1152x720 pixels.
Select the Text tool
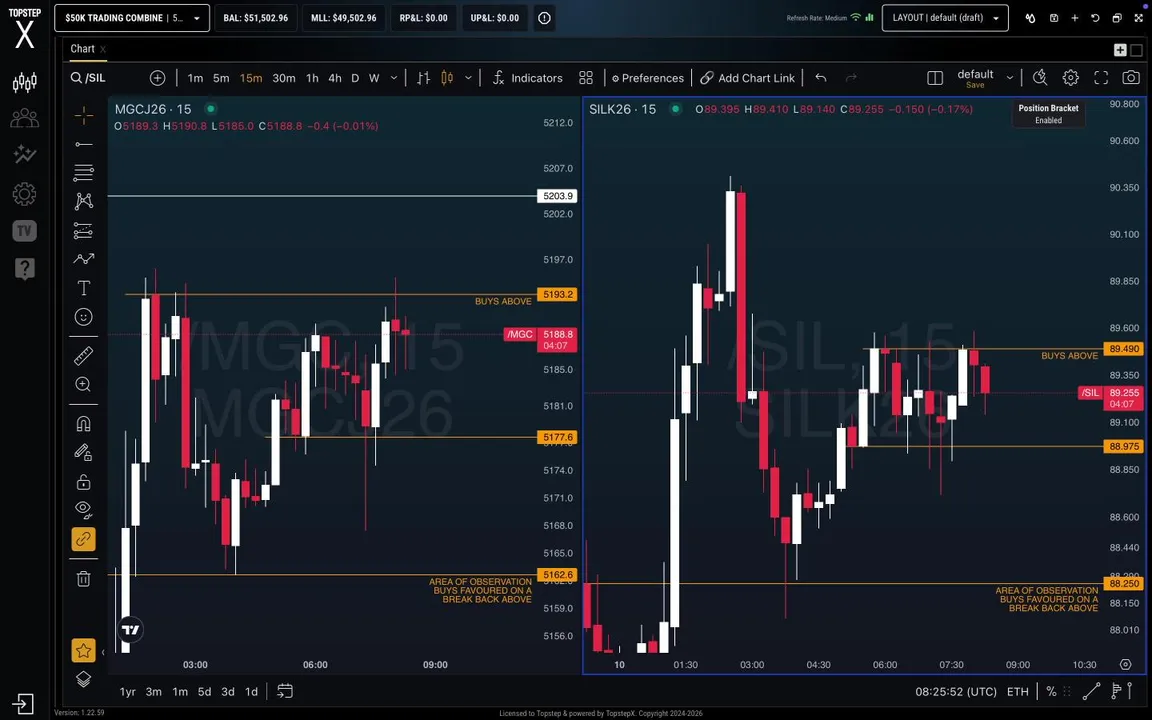(x=84, y=288)
